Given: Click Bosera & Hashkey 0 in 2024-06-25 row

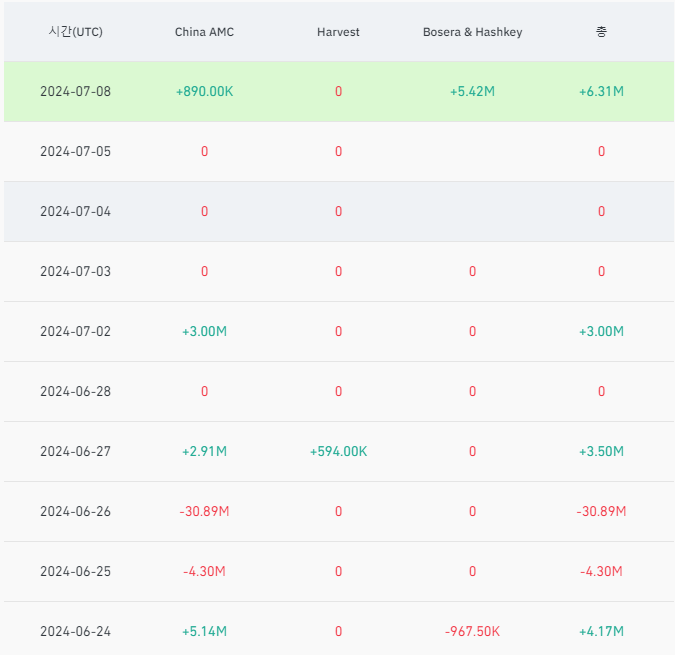Looking at the screenshot, I should [x=473, y=572].
